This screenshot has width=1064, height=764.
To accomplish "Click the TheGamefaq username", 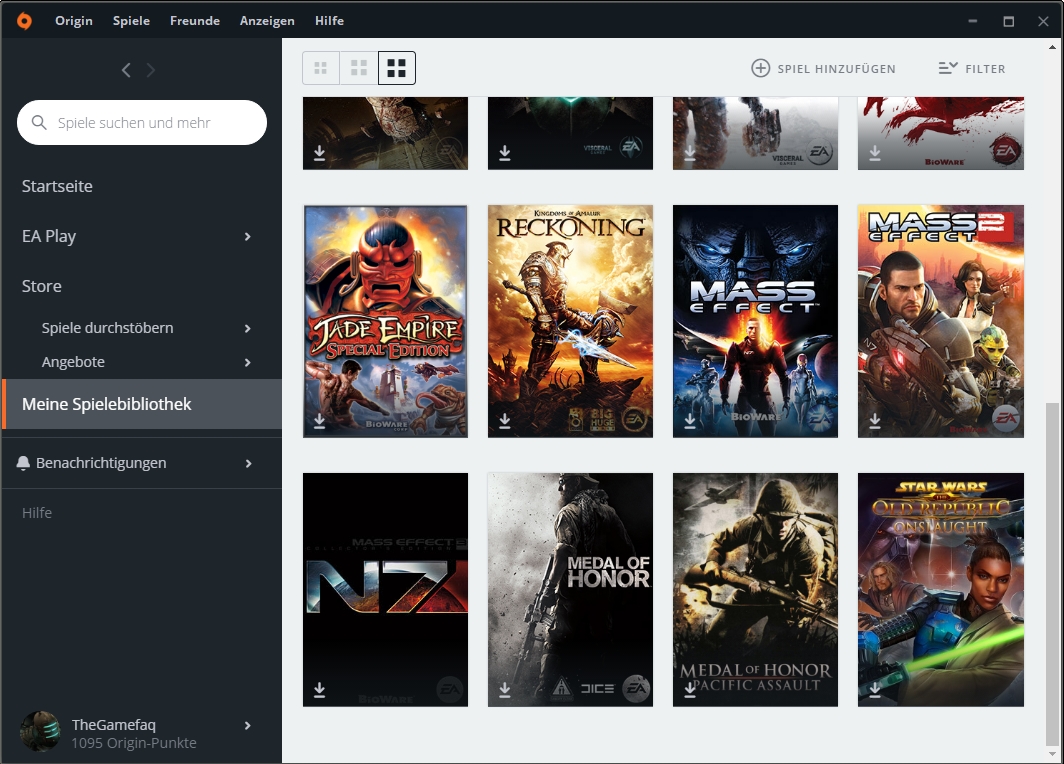I will point(113,725).
